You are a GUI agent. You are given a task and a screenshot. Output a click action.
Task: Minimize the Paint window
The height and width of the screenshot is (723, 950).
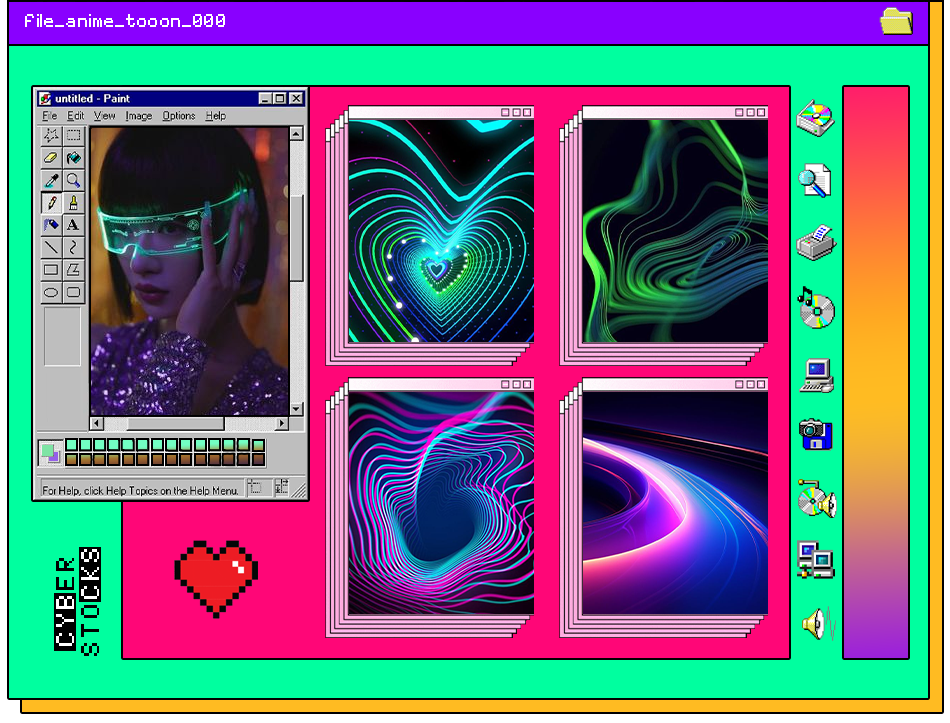pyautogui.click(x=265, y=98)
